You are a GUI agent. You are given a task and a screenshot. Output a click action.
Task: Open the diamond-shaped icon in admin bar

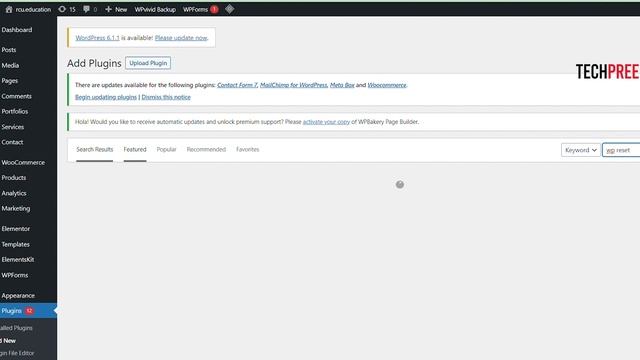pos(229,9)
